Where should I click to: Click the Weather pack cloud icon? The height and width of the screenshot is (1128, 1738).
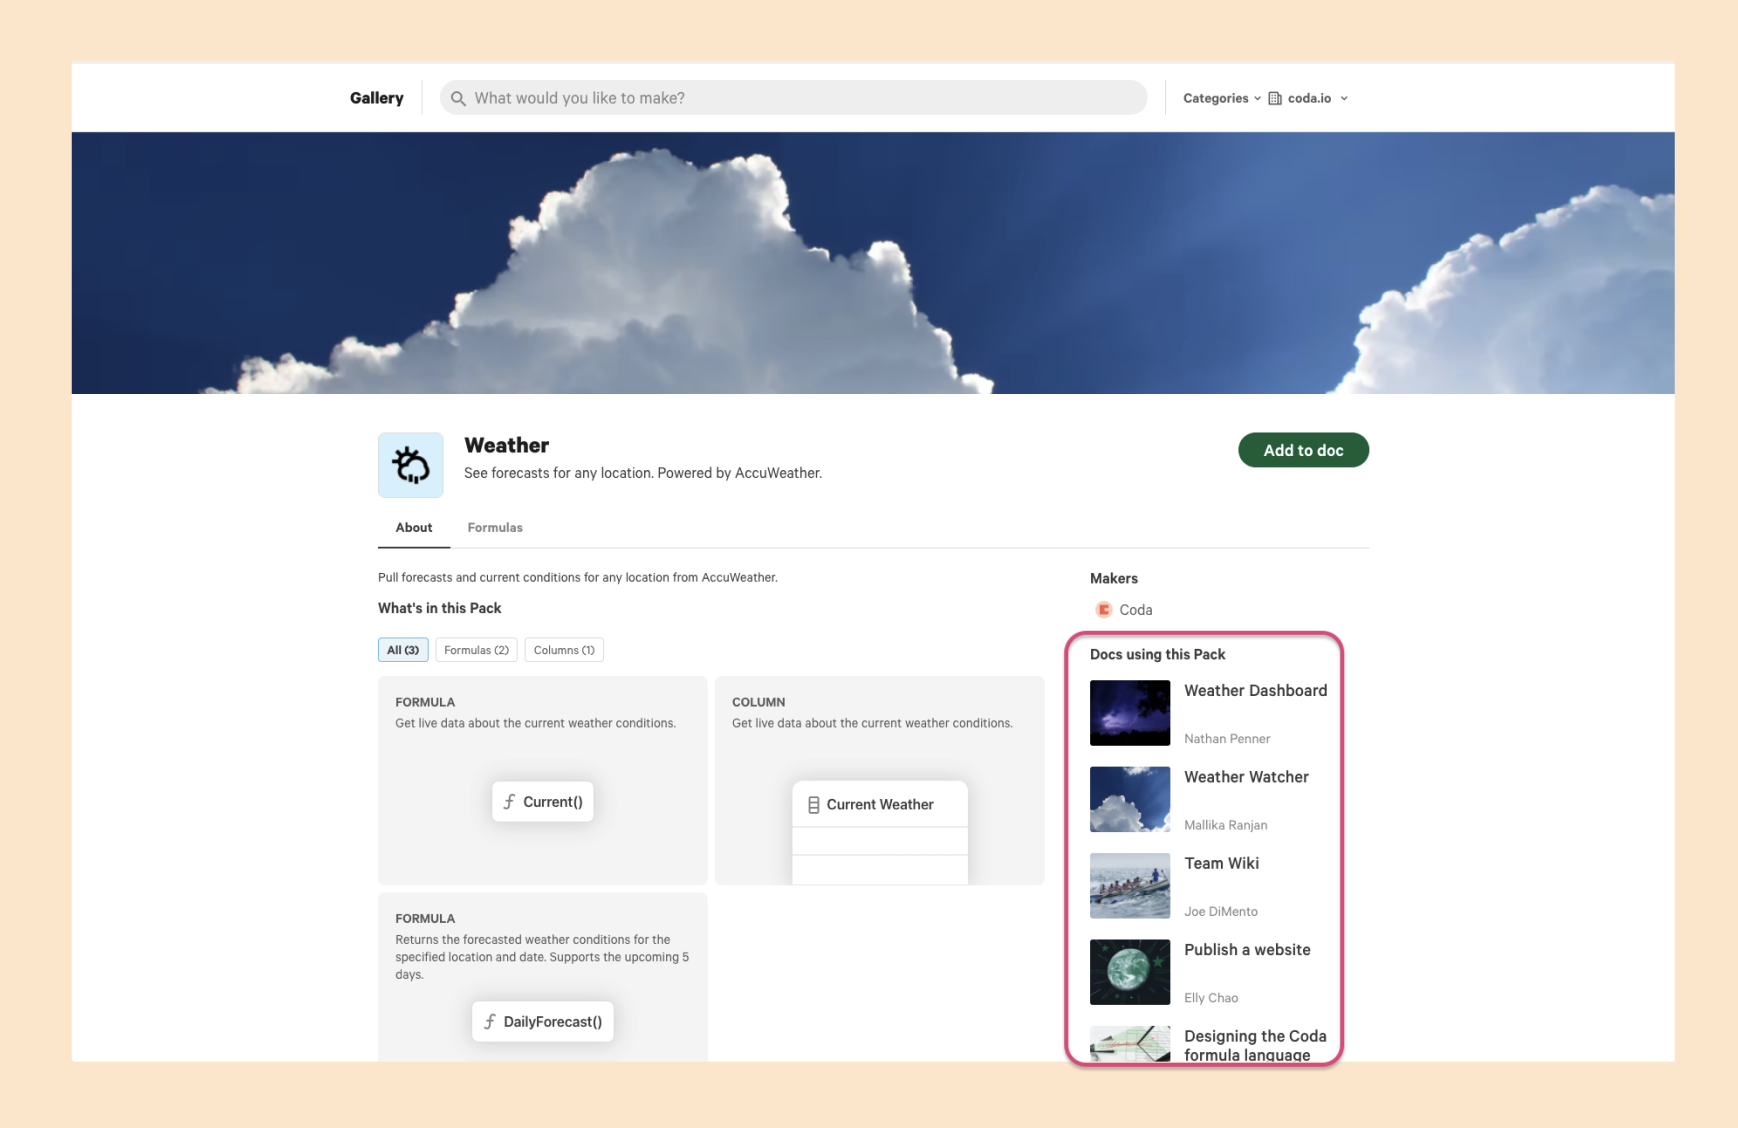click(x=411, y=465)
